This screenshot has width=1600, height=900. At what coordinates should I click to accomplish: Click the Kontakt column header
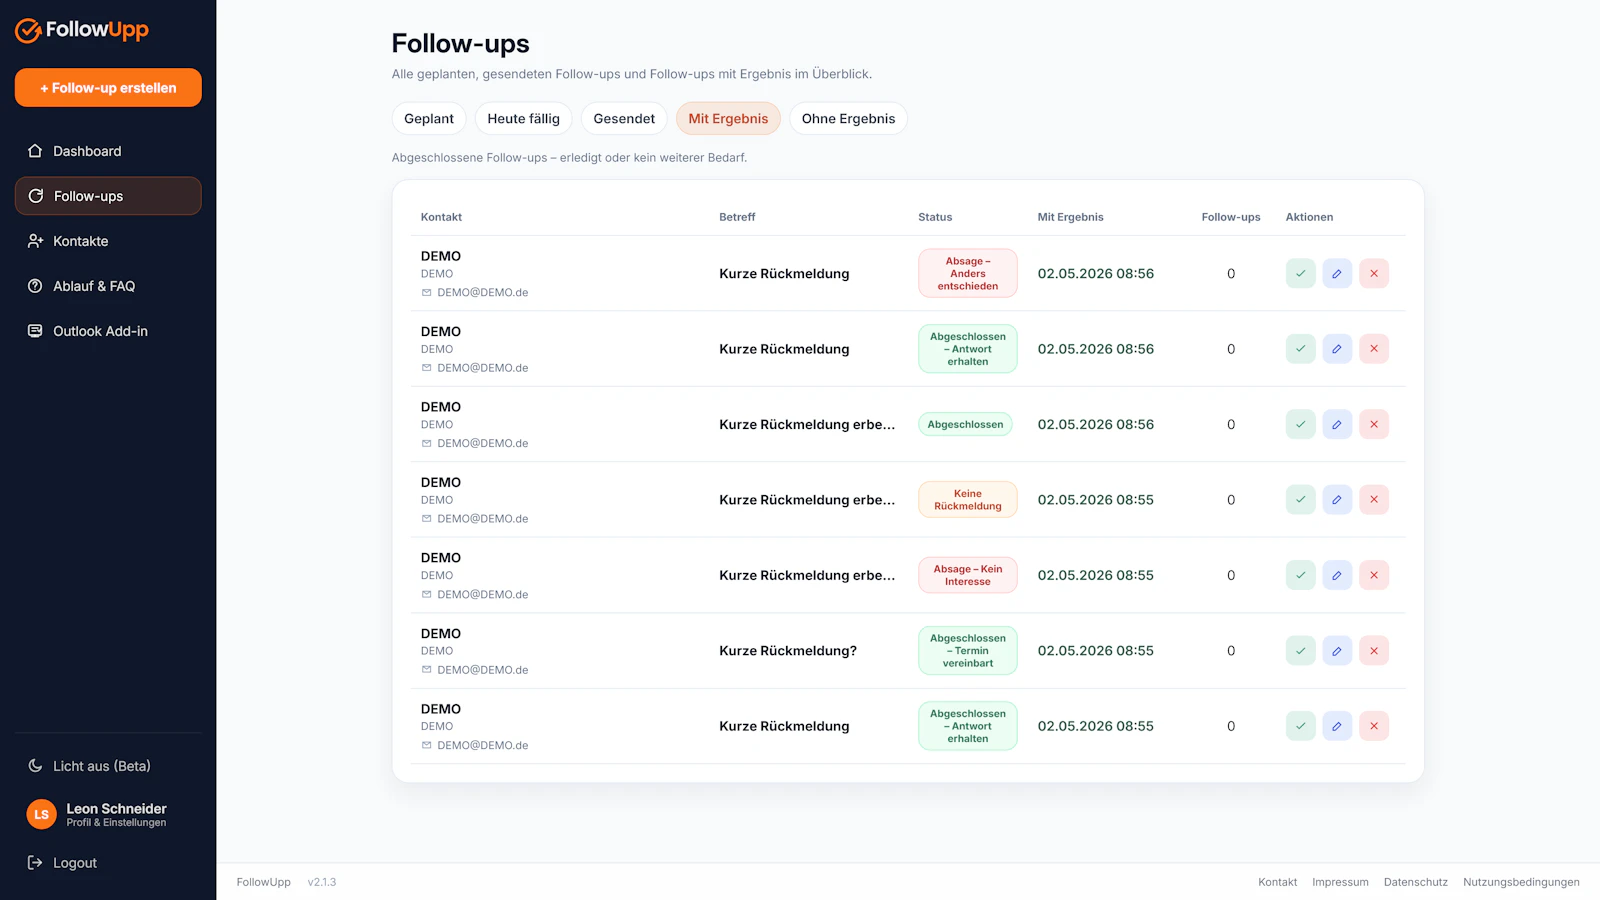[441, 217]
